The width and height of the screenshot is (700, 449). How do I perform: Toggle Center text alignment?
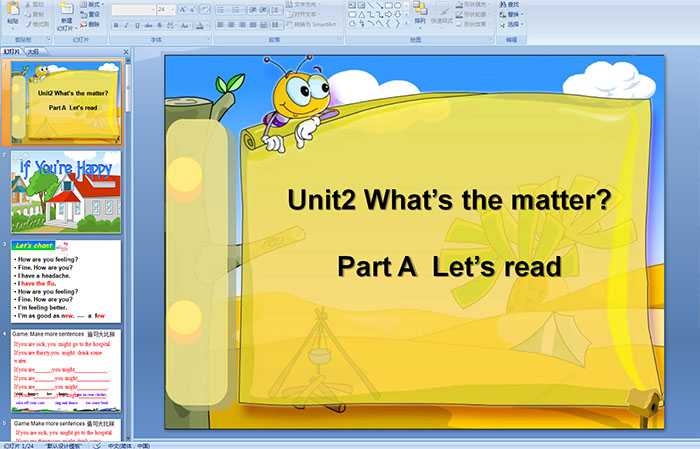(231, 25)
